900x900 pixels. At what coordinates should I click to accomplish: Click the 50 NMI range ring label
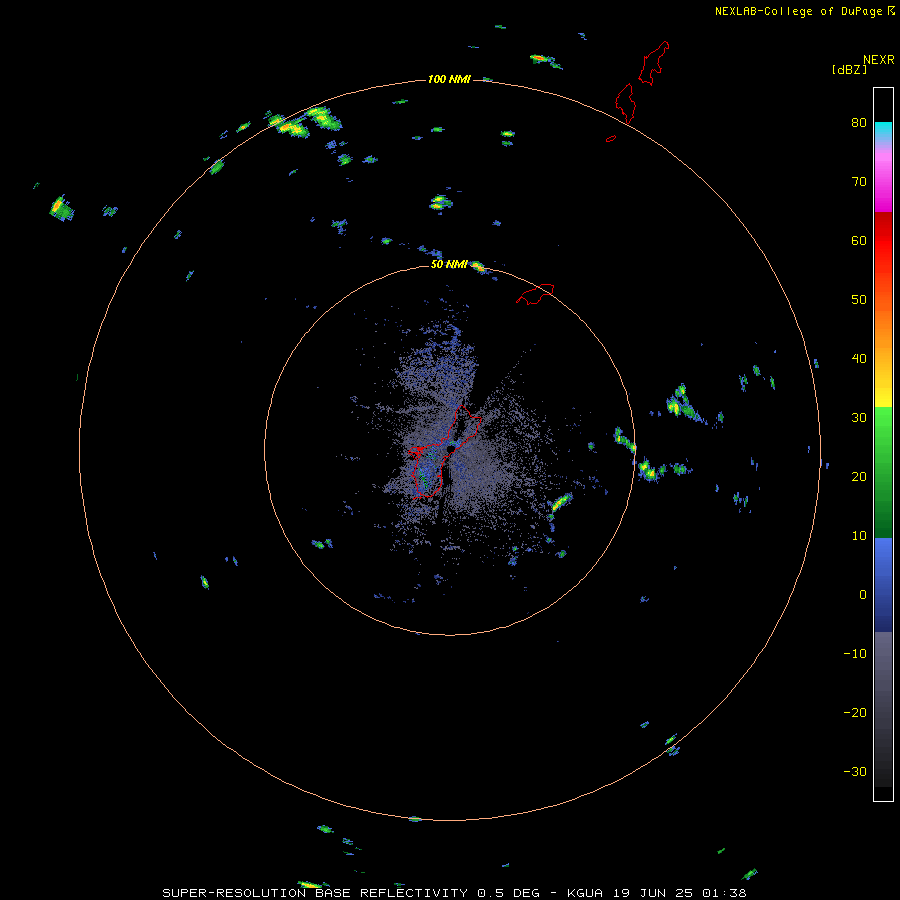coord(449,264)
